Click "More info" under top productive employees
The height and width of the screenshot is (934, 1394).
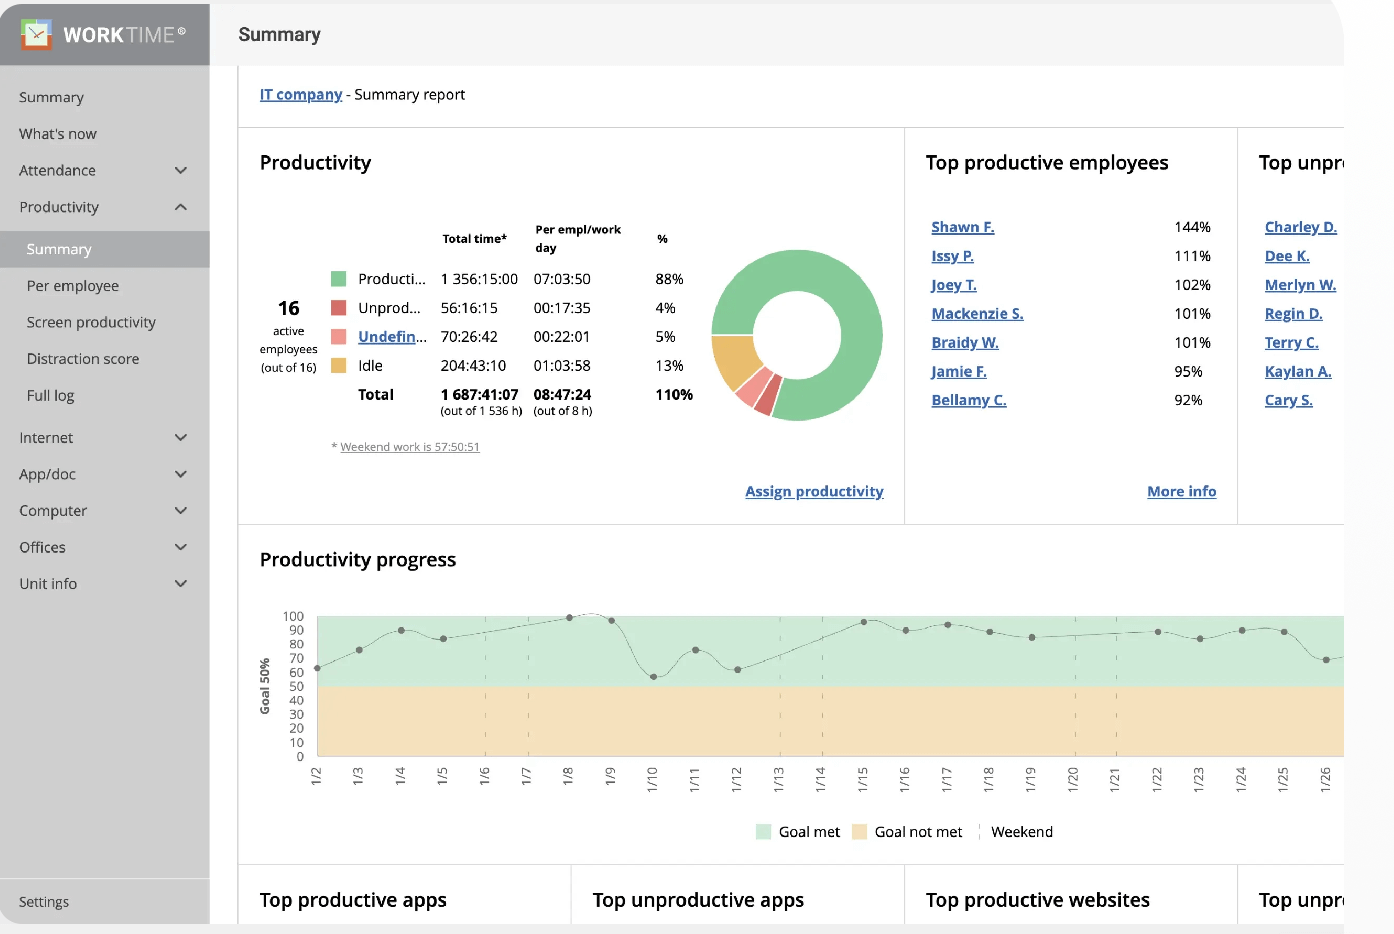1181,491
